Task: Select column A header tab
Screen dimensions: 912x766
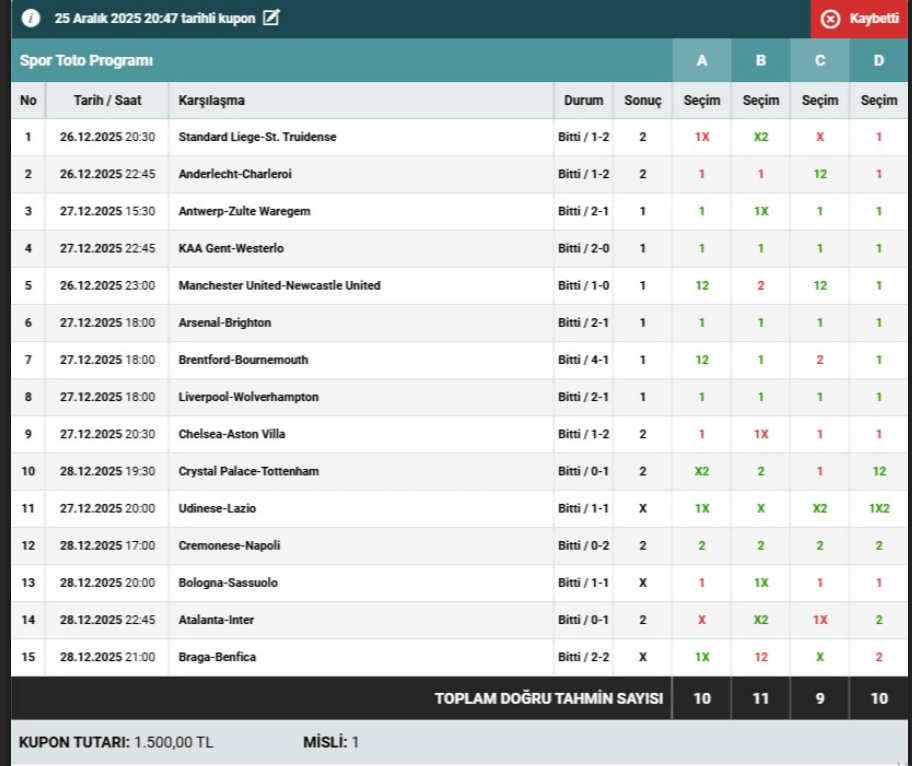Action: click(x=701, y=61)
